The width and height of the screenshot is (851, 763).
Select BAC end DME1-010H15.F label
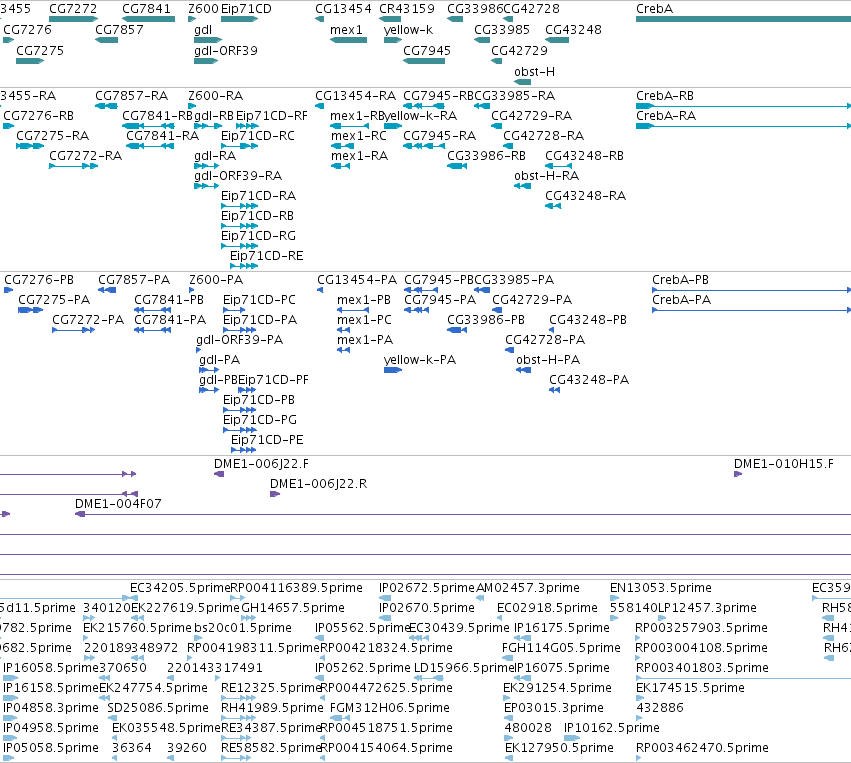[783, 463]
